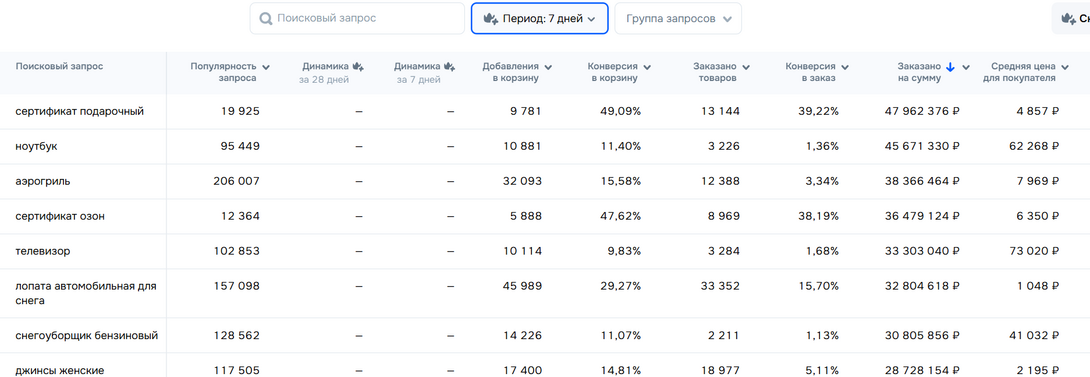
Task: Click cart additions value 32 093
Action: (521, 181)
